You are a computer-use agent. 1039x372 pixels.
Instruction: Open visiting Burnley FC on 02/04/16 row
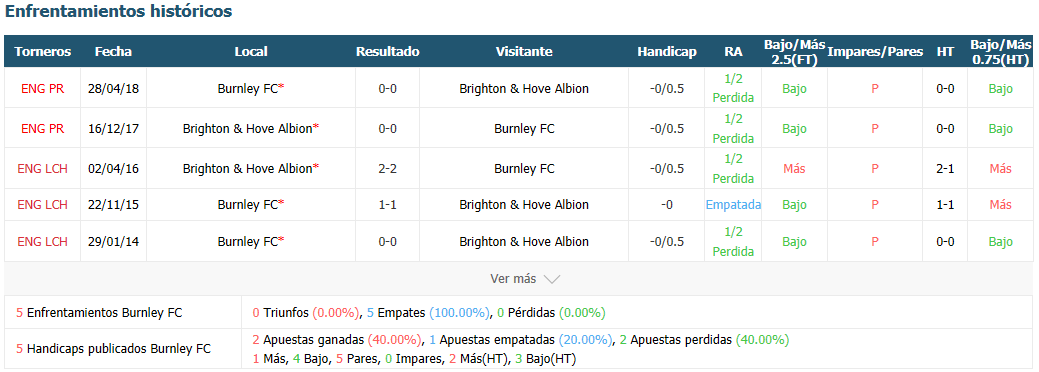tap(524, 168)
